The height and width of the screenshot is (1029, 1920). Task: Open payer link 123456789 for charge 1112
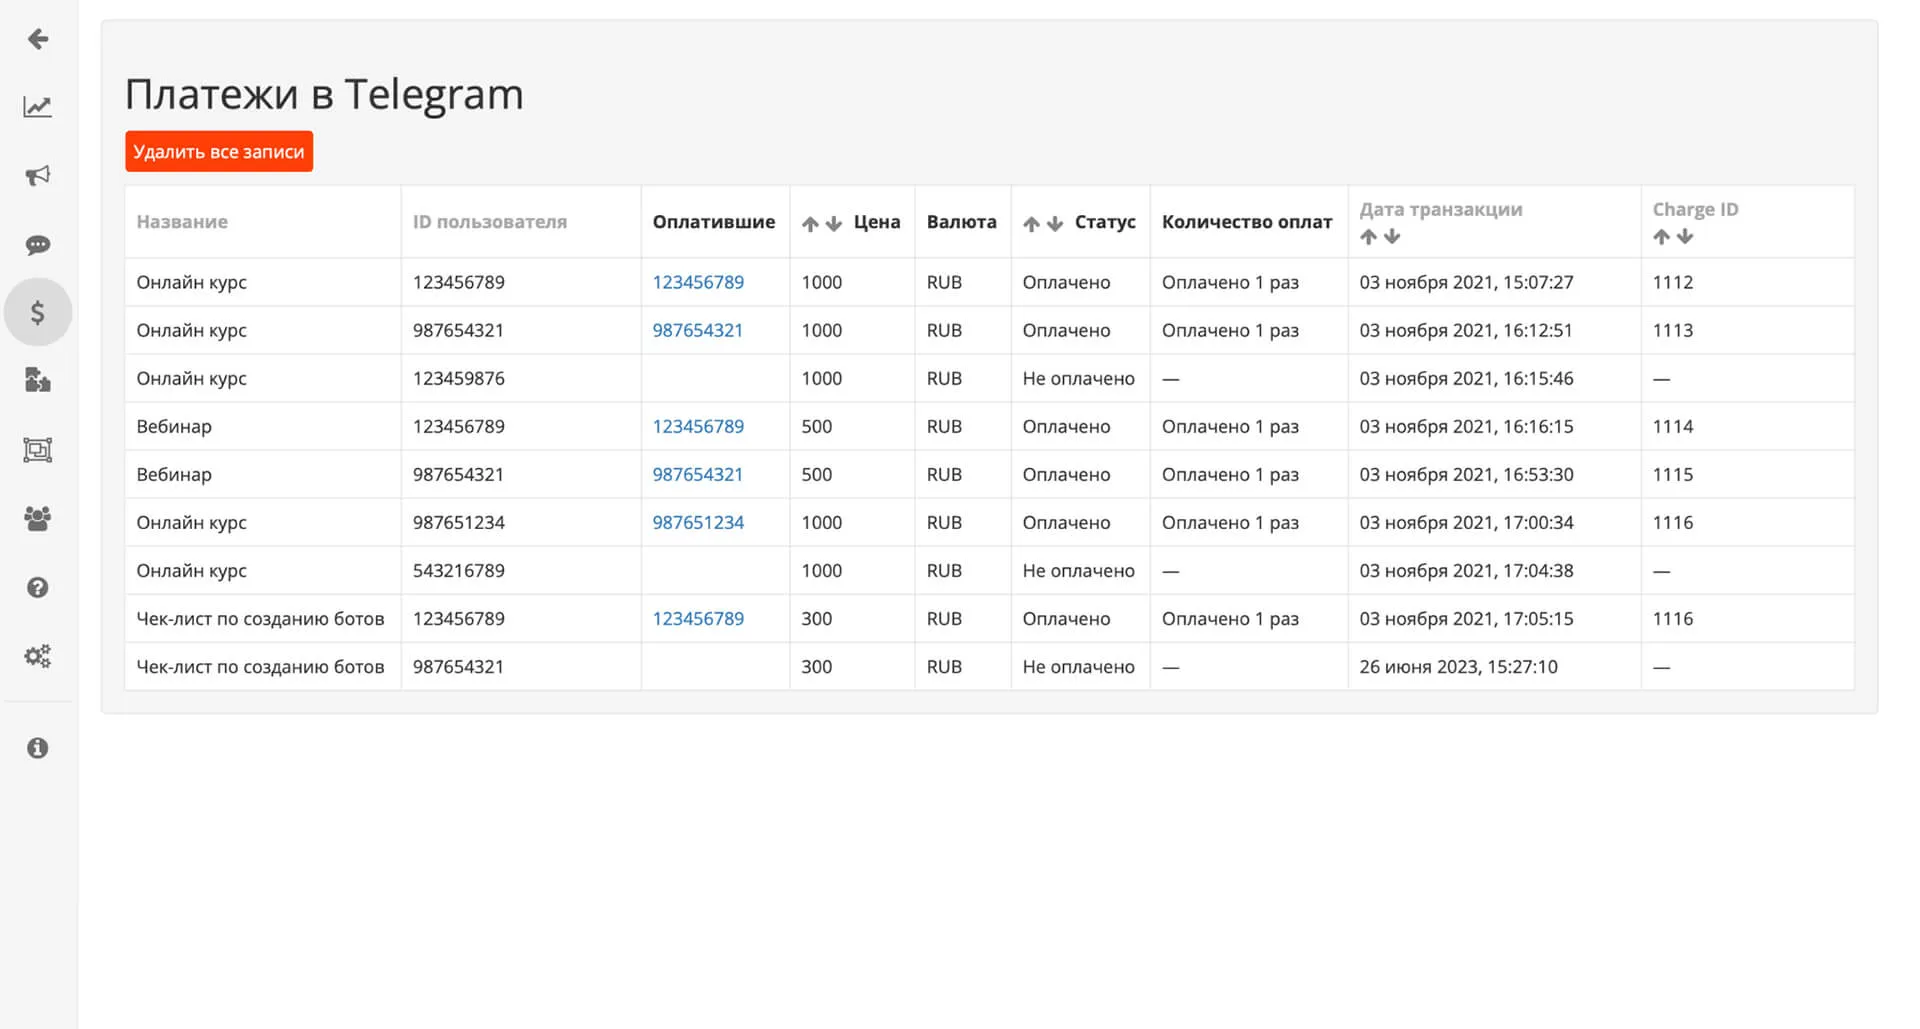click(698, 283)
